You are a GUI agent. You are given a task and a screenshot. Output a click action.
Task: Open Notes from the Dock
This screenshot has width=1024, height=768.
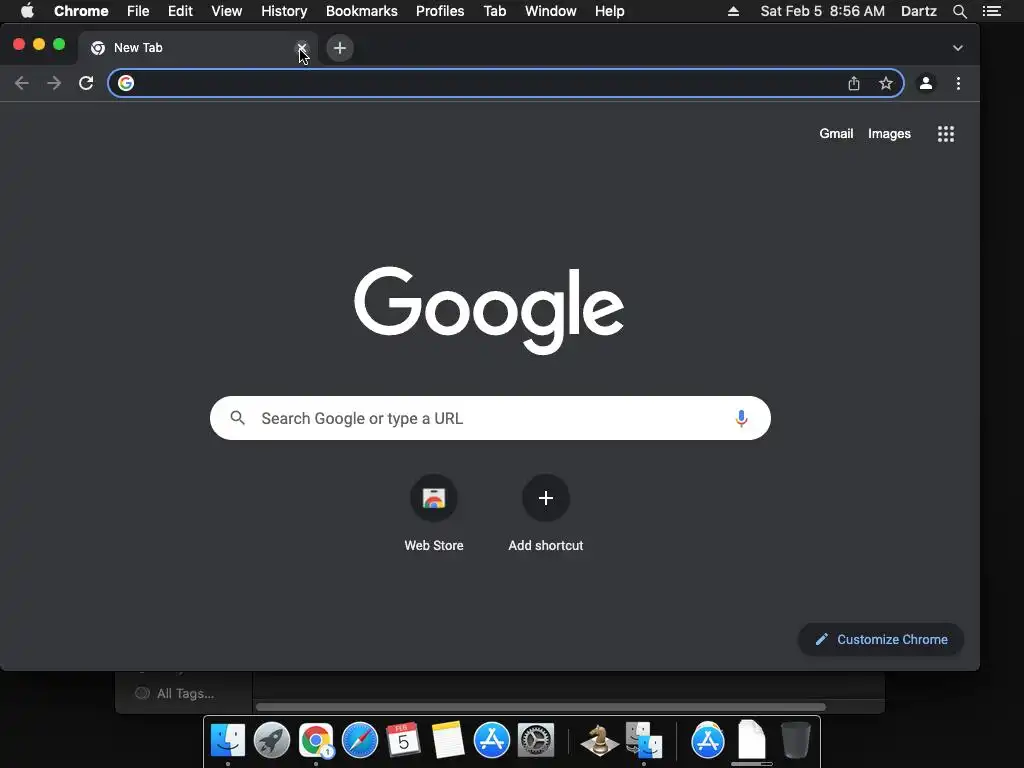click(x=448, y=741)
